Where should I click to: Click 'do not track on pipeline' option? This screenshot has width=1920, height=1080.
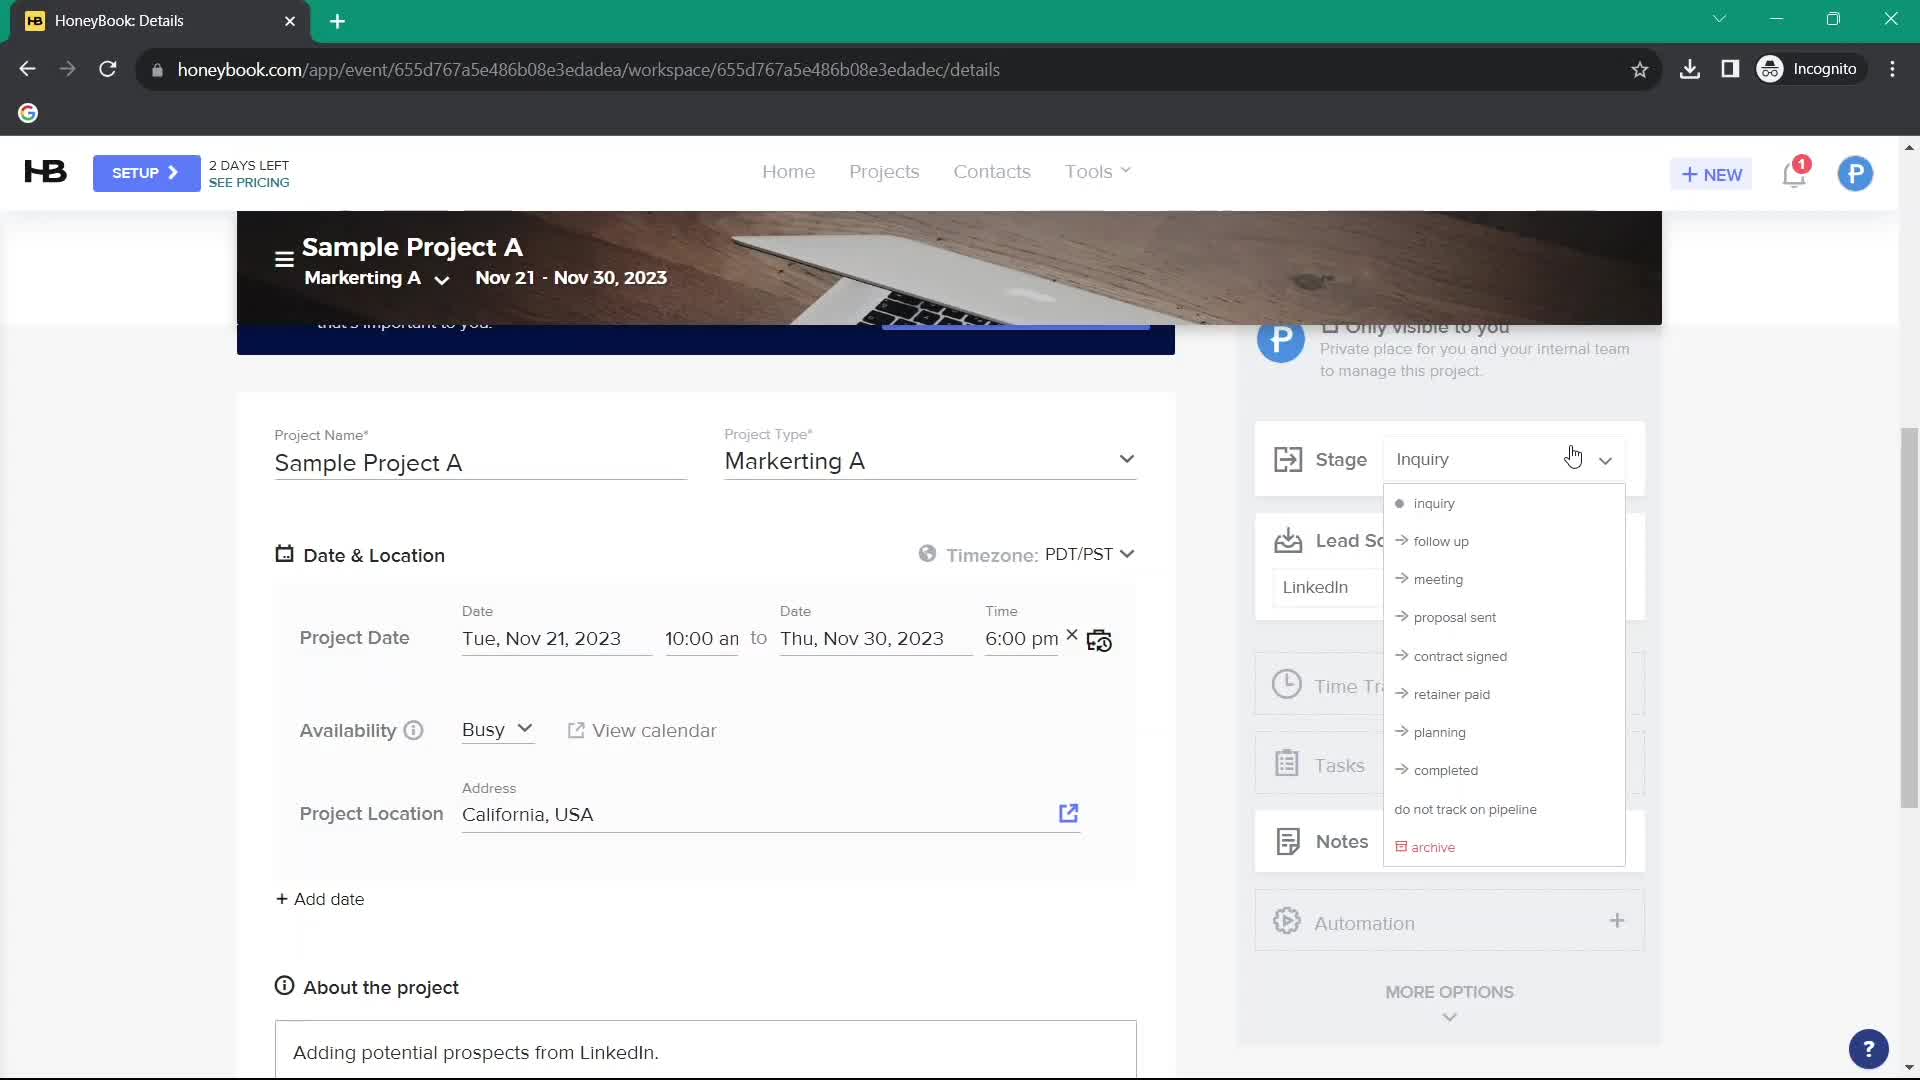pyautogui.click(x=1465, y=808)
